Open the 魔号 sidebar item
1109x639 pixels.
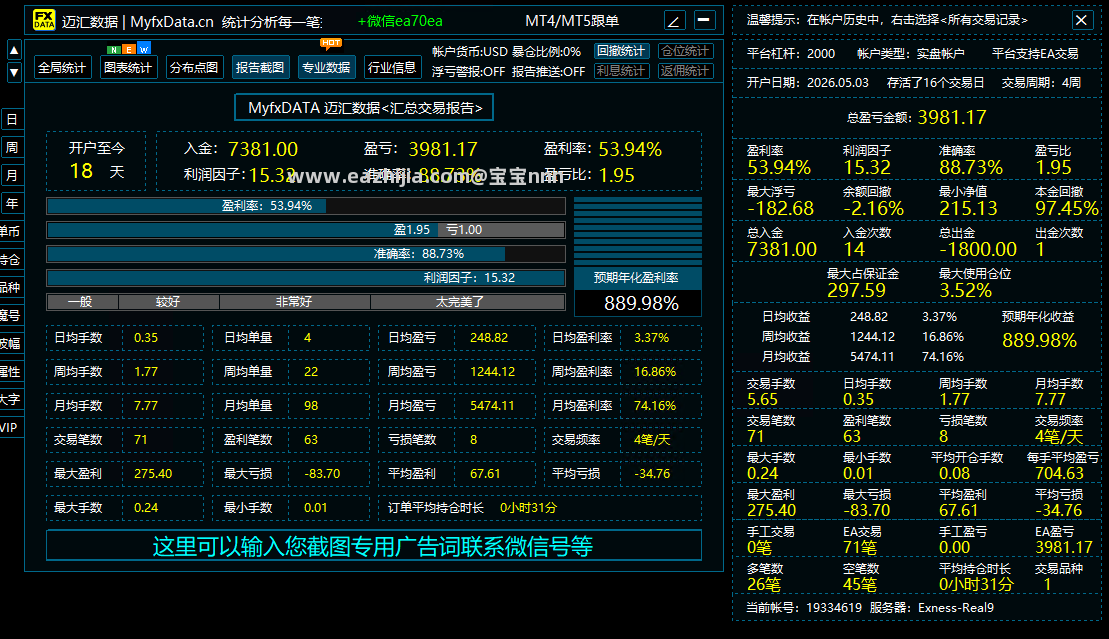point(11,316)
